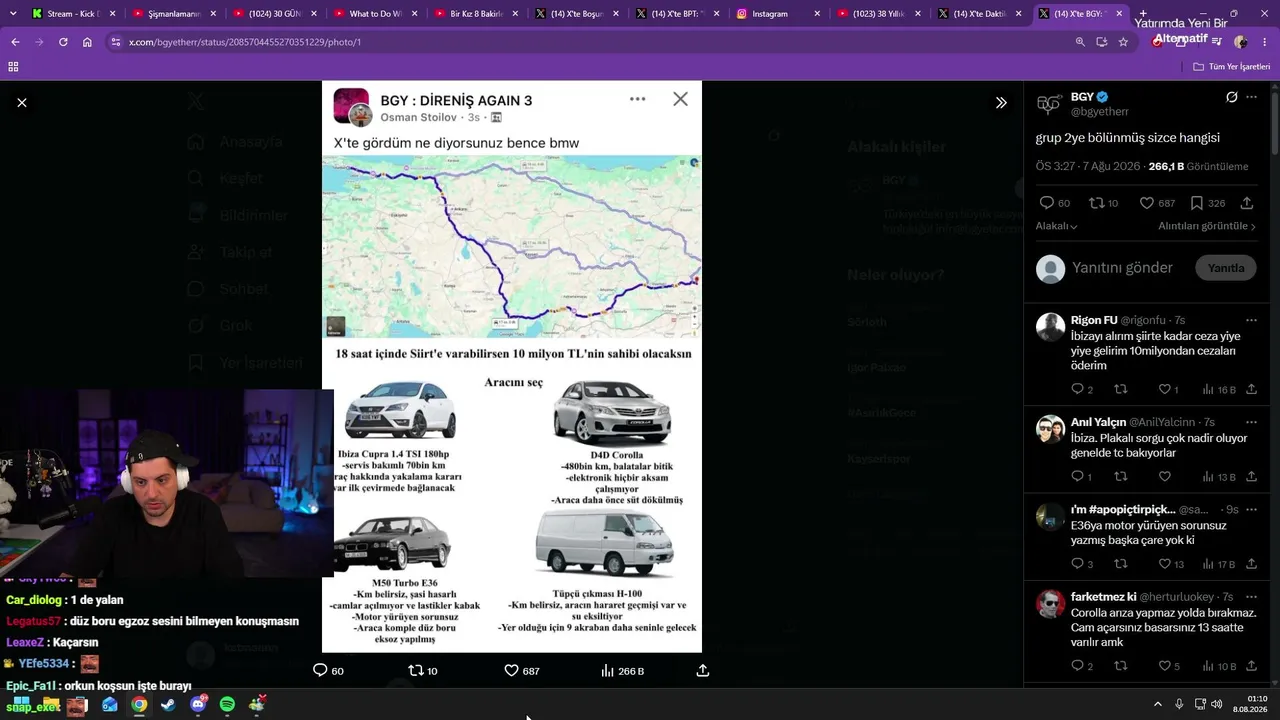
Task: Toggle like on BGY's tweet in sidebar
Action: (1157, 203)
